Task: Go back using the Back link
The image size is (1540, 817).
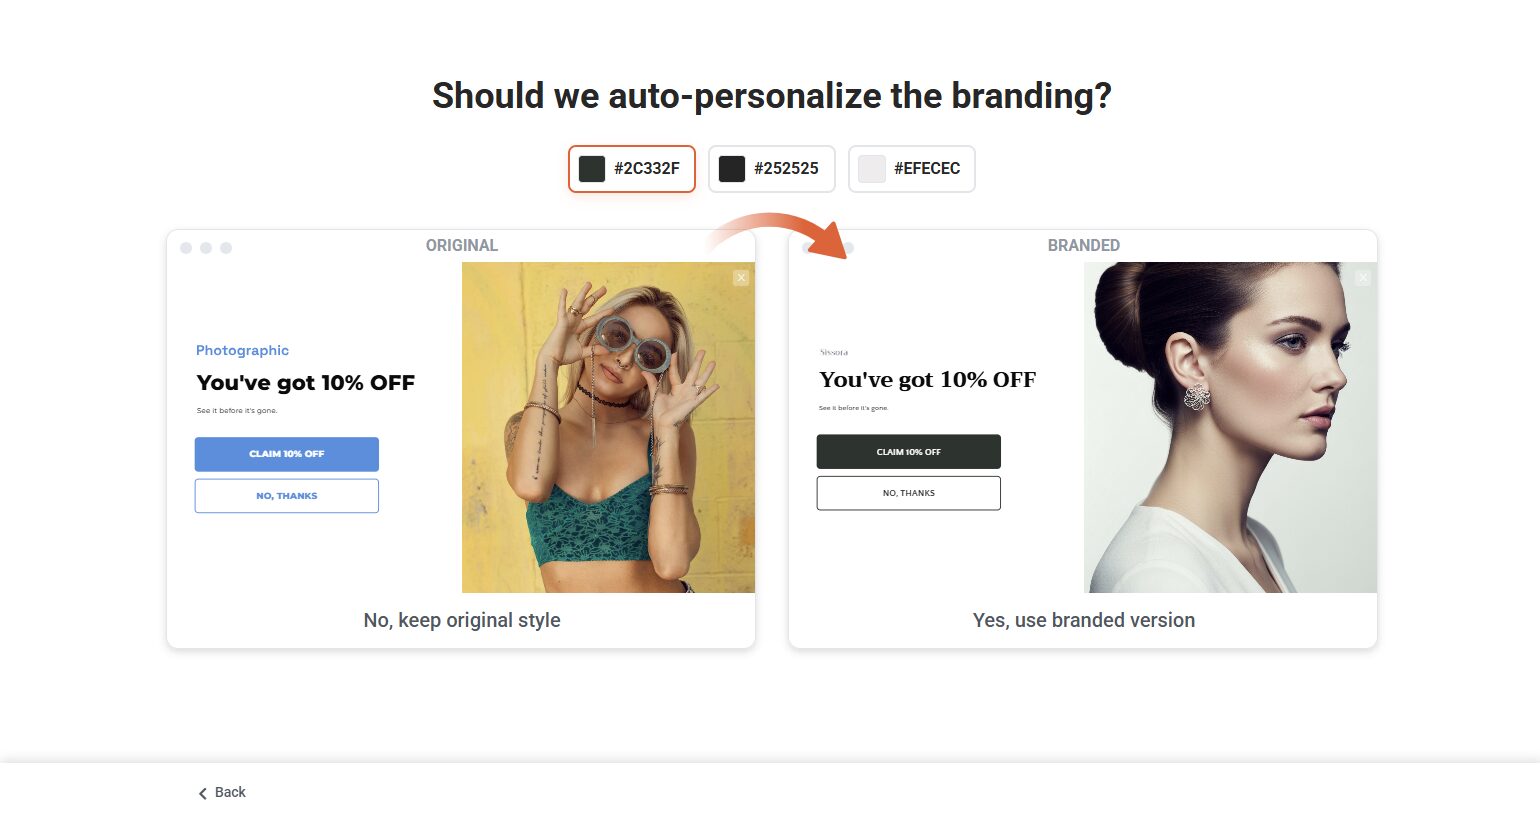Action: [230, 792]
